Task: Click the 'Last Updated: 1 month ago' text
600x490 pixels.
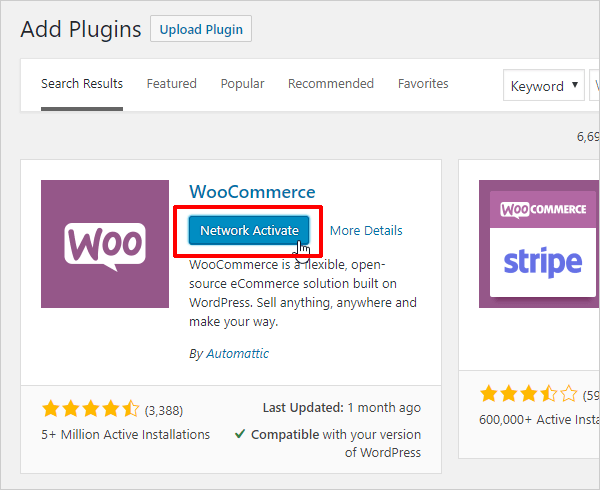Action: pyautogui.click(x=342, y=408)
